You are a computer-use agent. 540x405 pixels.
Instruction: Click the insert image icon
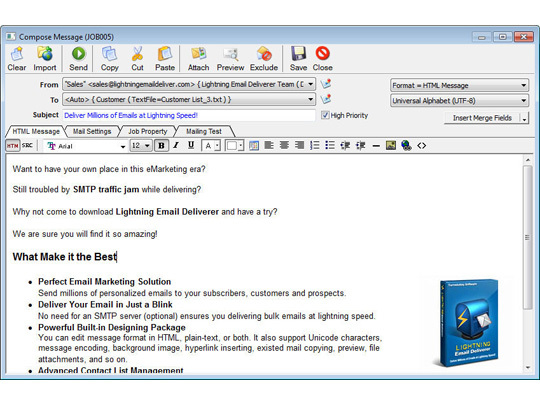click(x=391, y=146)
